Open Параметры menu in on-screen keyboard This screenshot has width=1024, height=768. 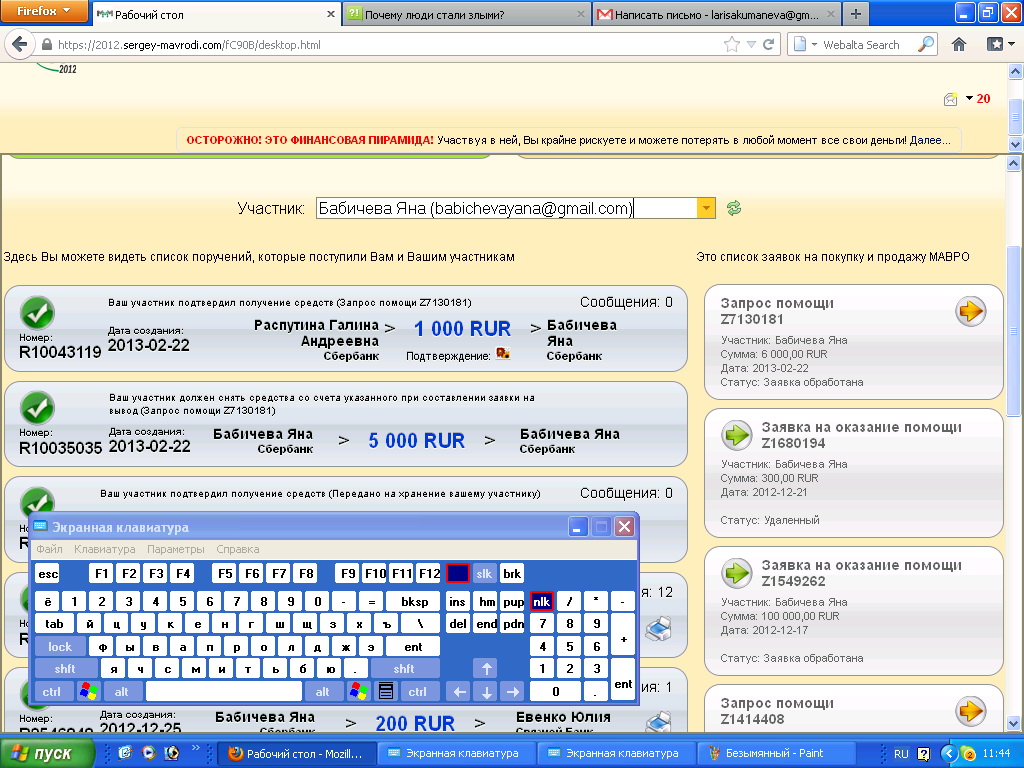coord(176,549)
